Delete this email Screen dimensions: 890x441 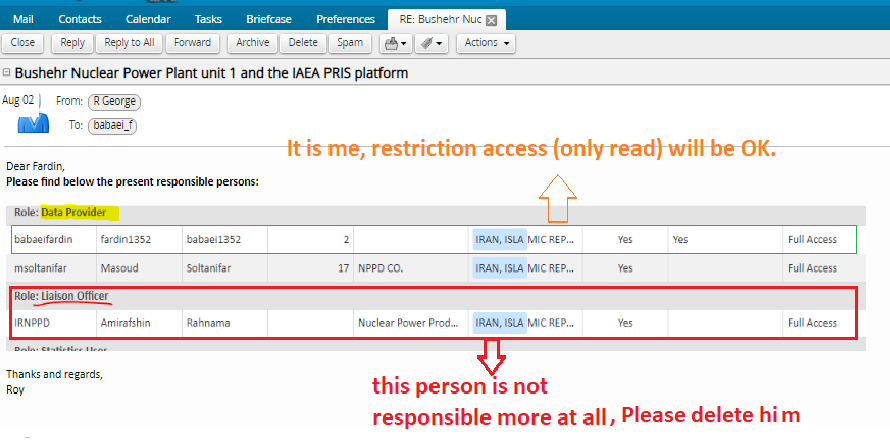pos(303,43)
